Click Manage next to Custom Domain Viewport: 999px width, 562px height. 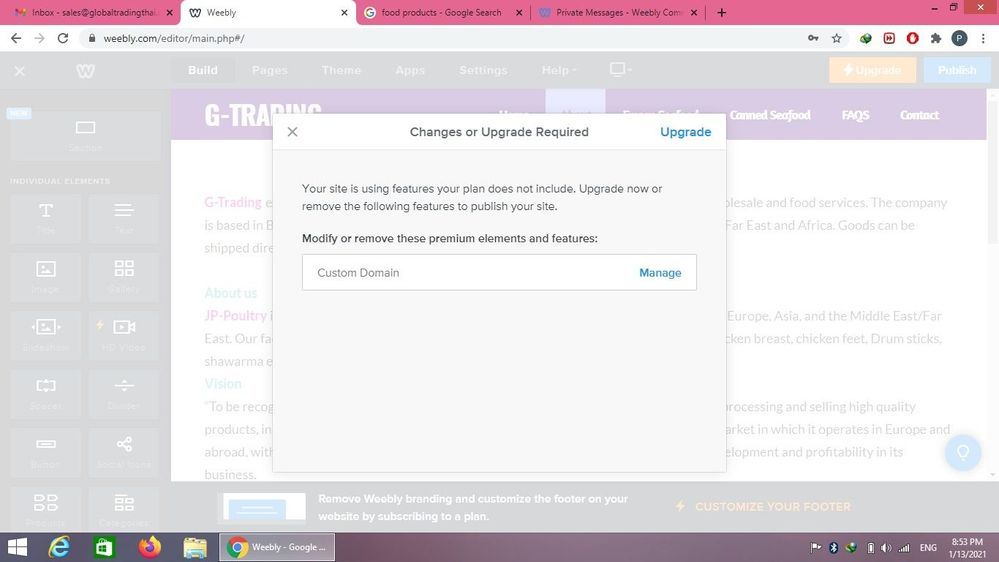pos(660,273)
